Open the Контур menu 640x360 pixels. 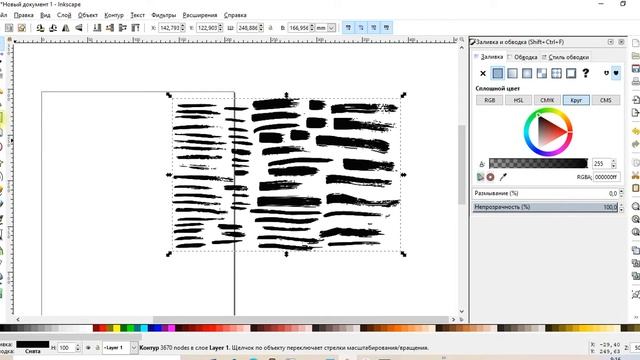pos(114,15)
